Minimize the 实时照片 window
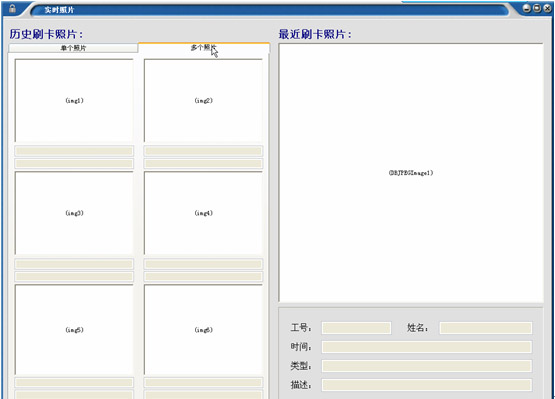Viewport: 555px width, 399px height. 527,8
